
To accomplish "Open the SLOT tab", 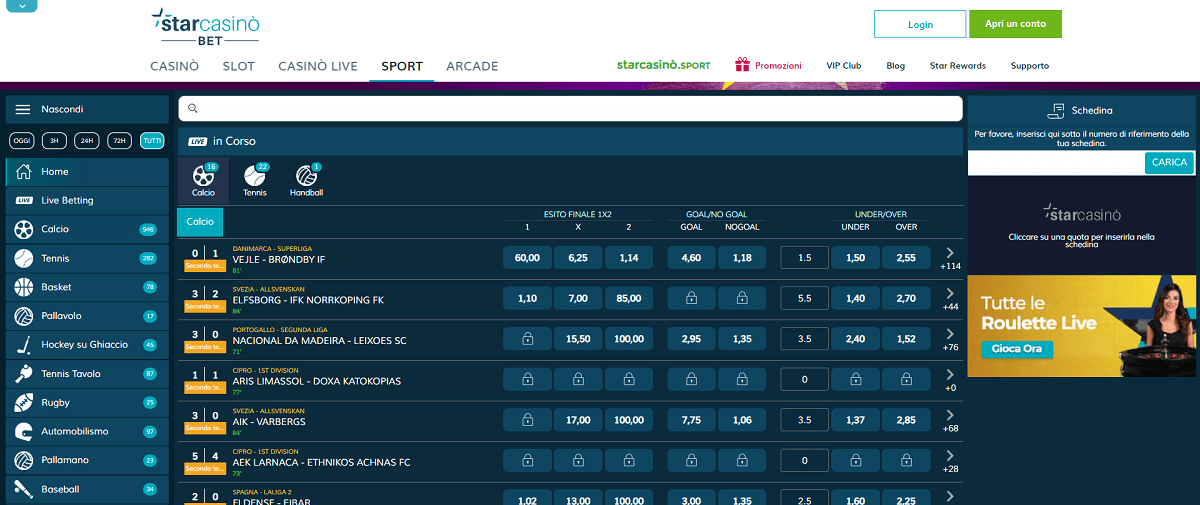I will (238, 66).
